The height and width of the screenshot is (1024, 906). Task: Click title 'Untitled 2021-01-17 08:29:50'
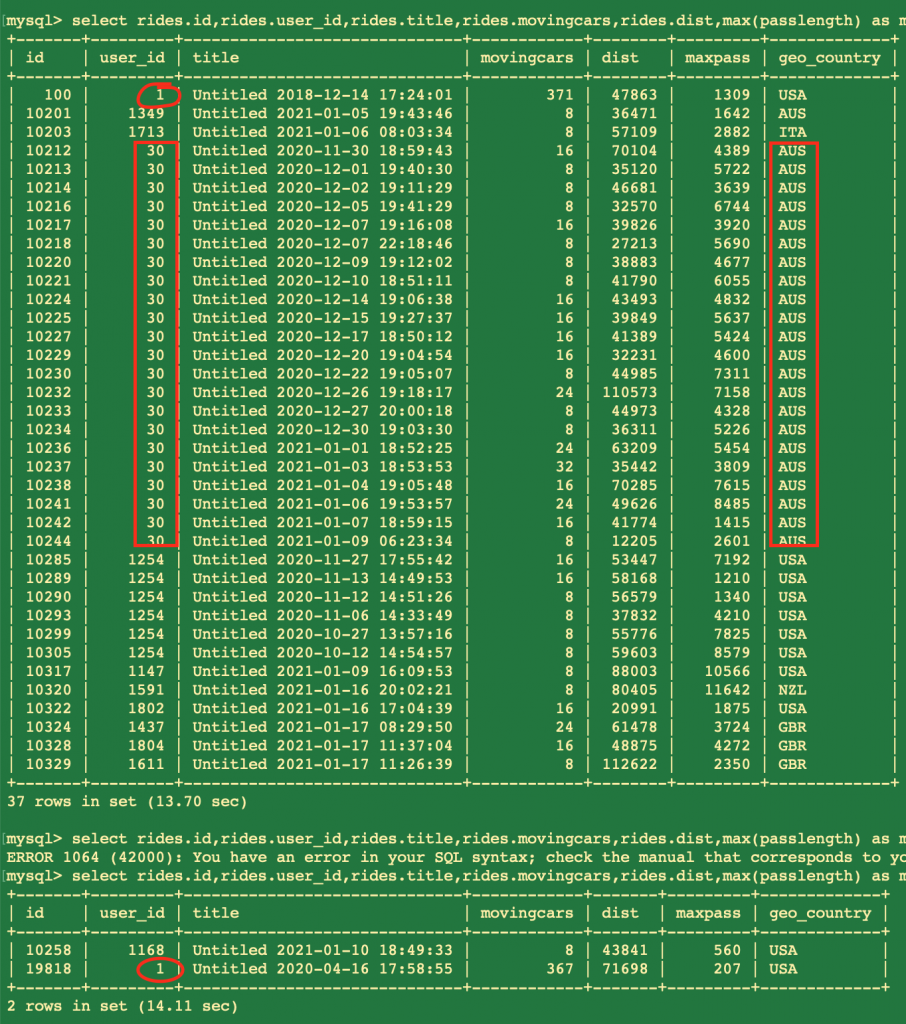[322, 728]
